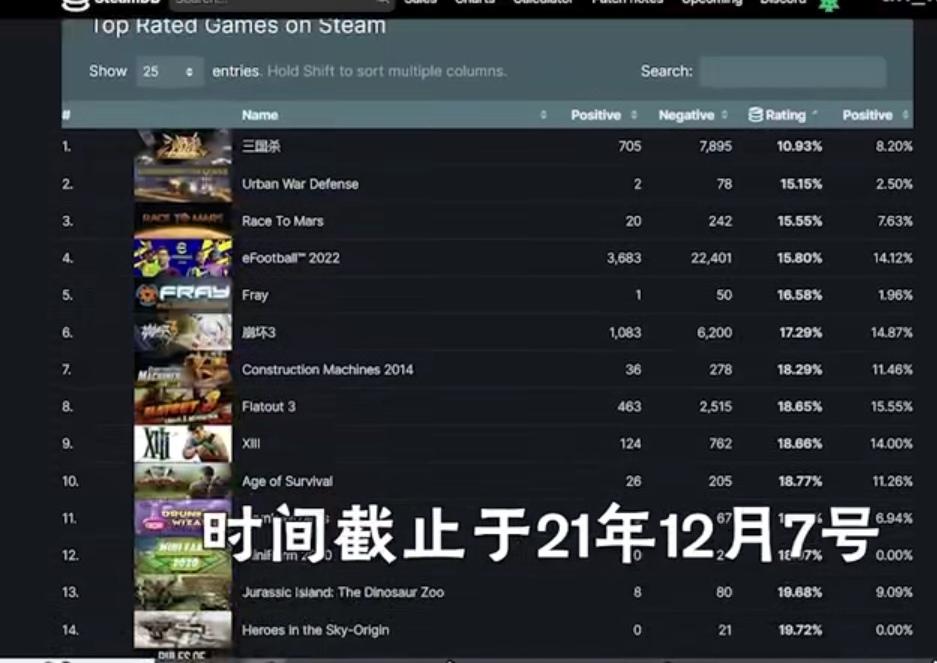This screenshot has height=663, width=937.
Task: Select the 10.93% rating value
Action: click(800, 146)
